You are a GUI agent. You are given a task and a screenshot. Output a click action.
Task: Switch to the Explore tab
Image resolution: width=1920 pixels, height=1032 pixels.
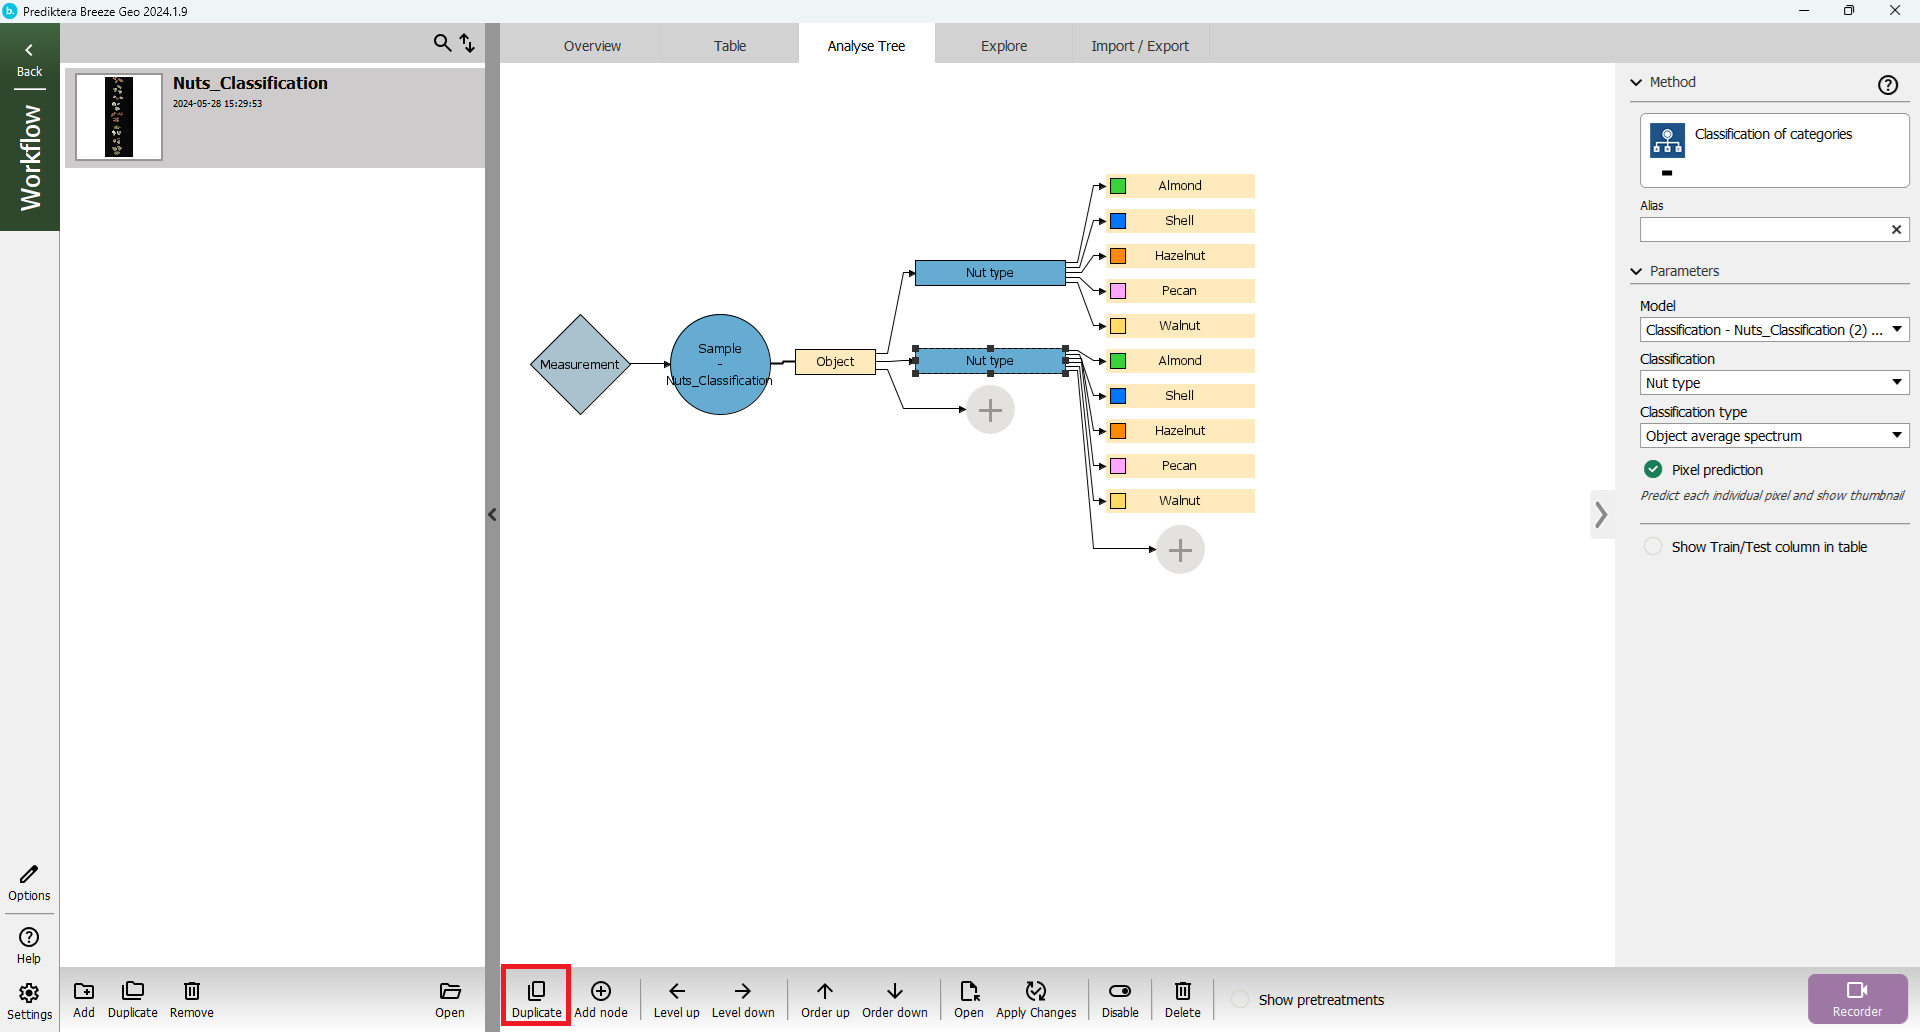pos(1003,46)
